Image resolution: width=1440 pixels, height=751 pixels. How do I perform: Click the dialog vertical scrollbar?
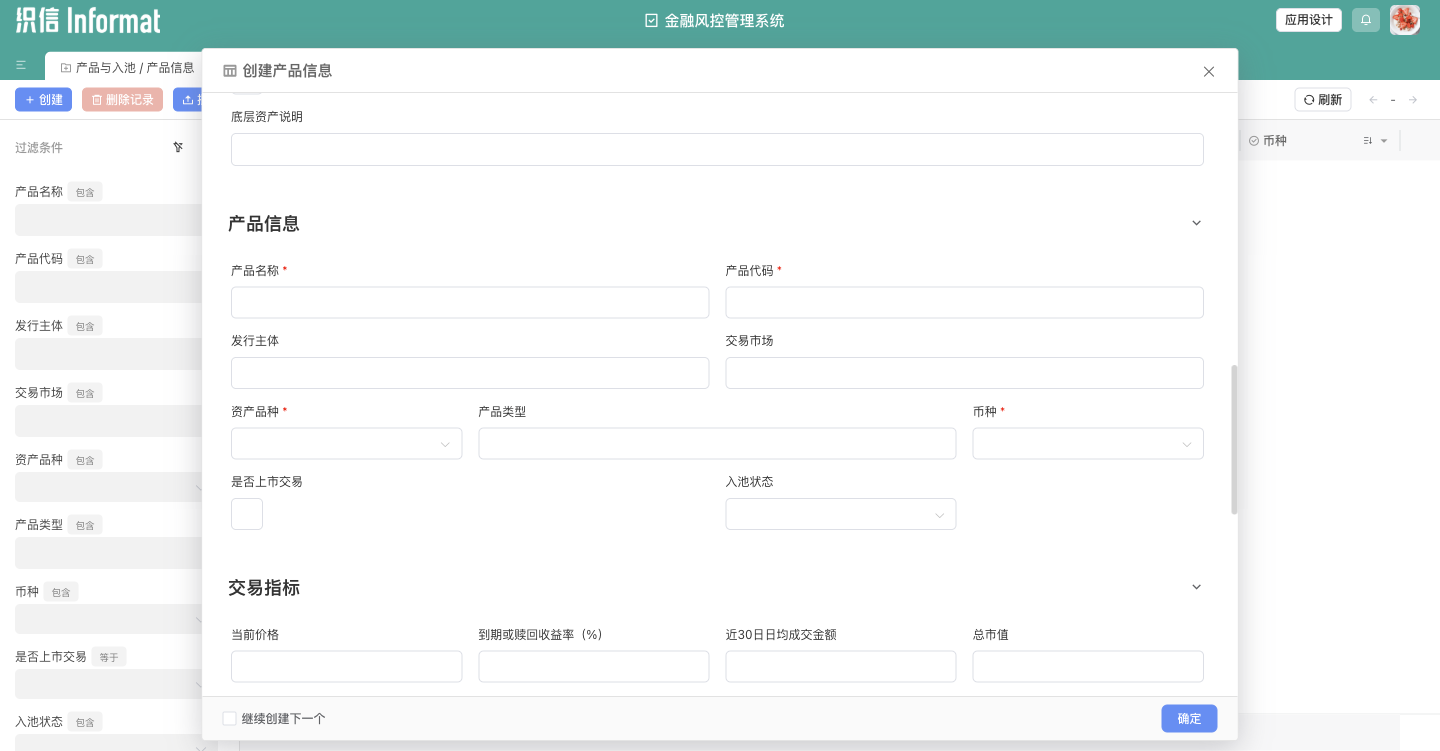[x=1234, y=440]
